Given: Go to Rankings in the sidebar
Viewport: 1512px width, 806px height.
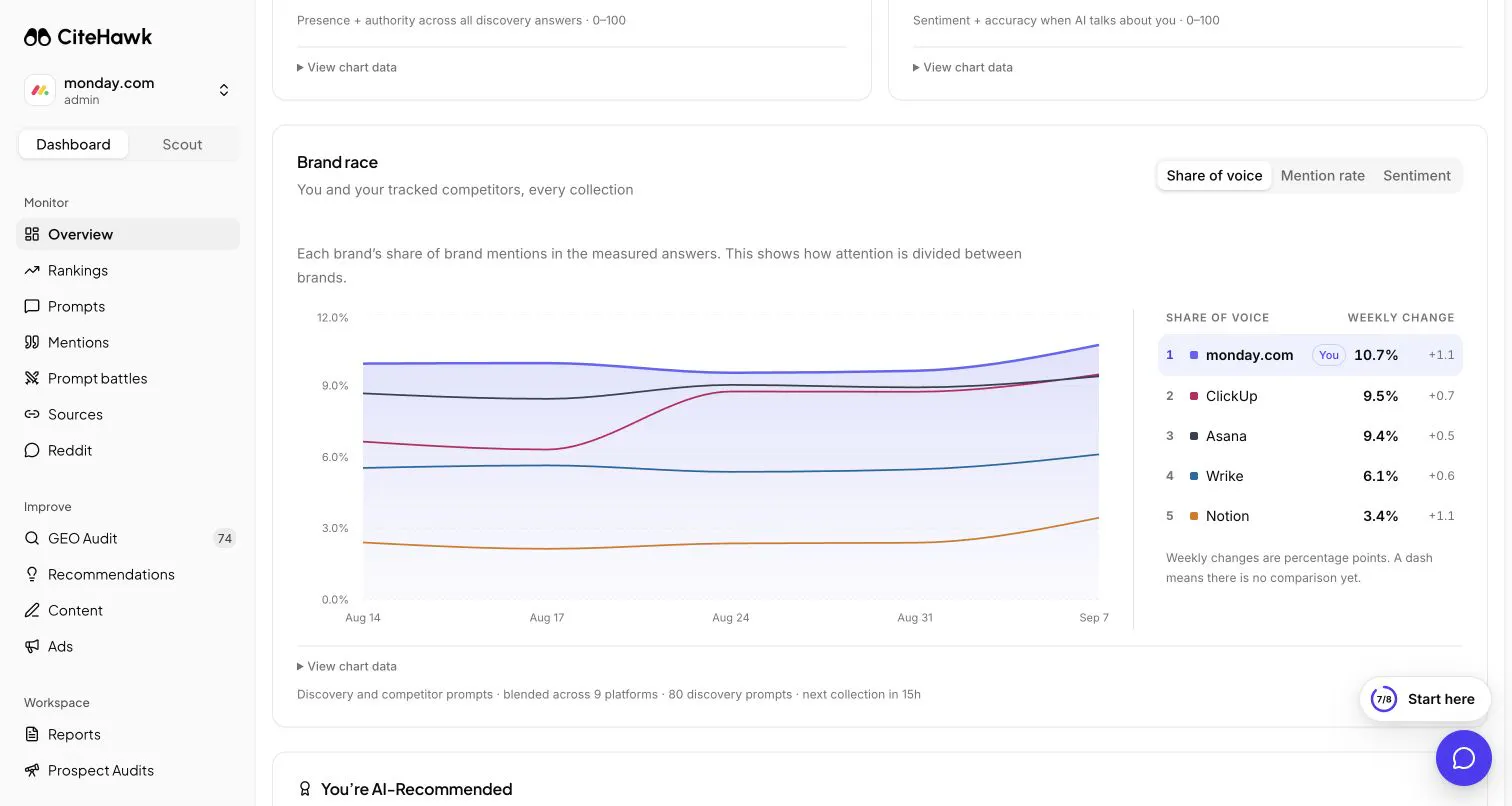Looking at the screenshot, I should (128, 270).
